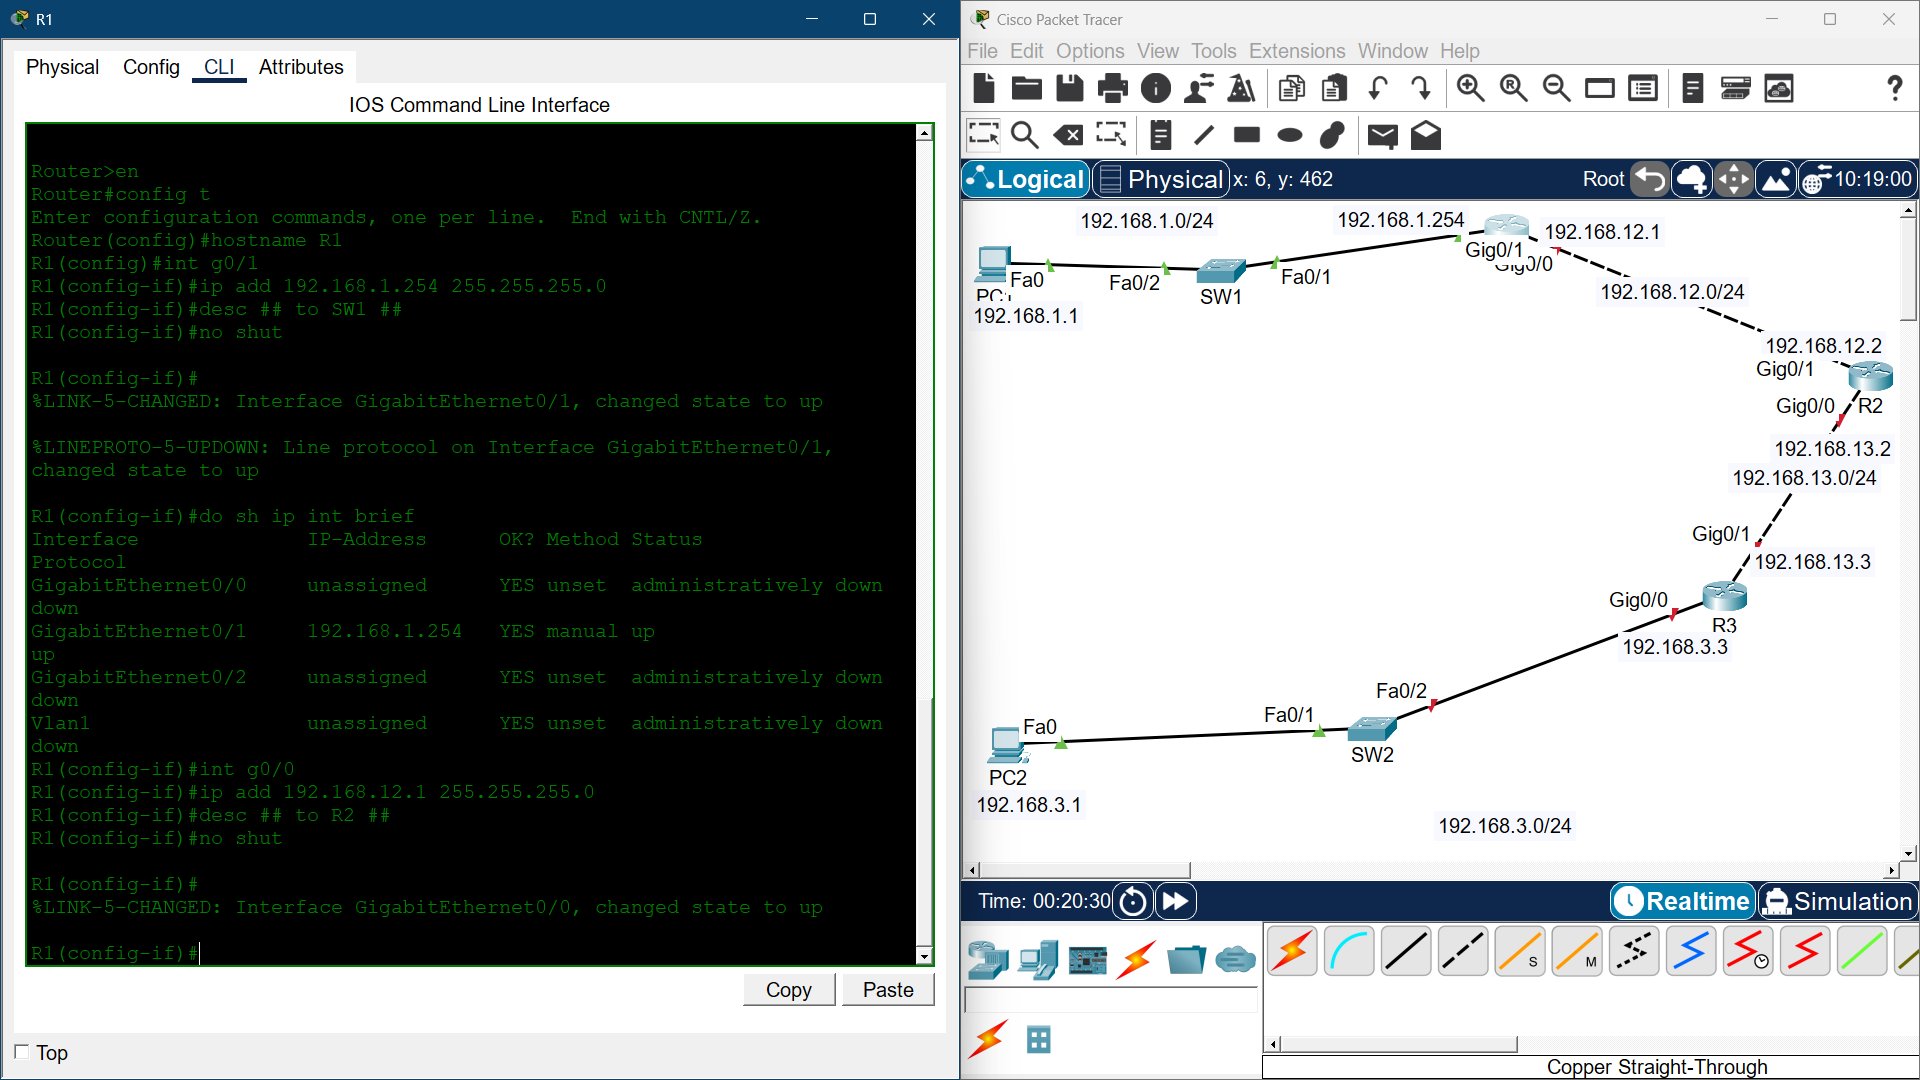This screenshot has width=1920, height=1080.
Task: Click the Zoom In toolbar icon
Action: point(1470,88)
